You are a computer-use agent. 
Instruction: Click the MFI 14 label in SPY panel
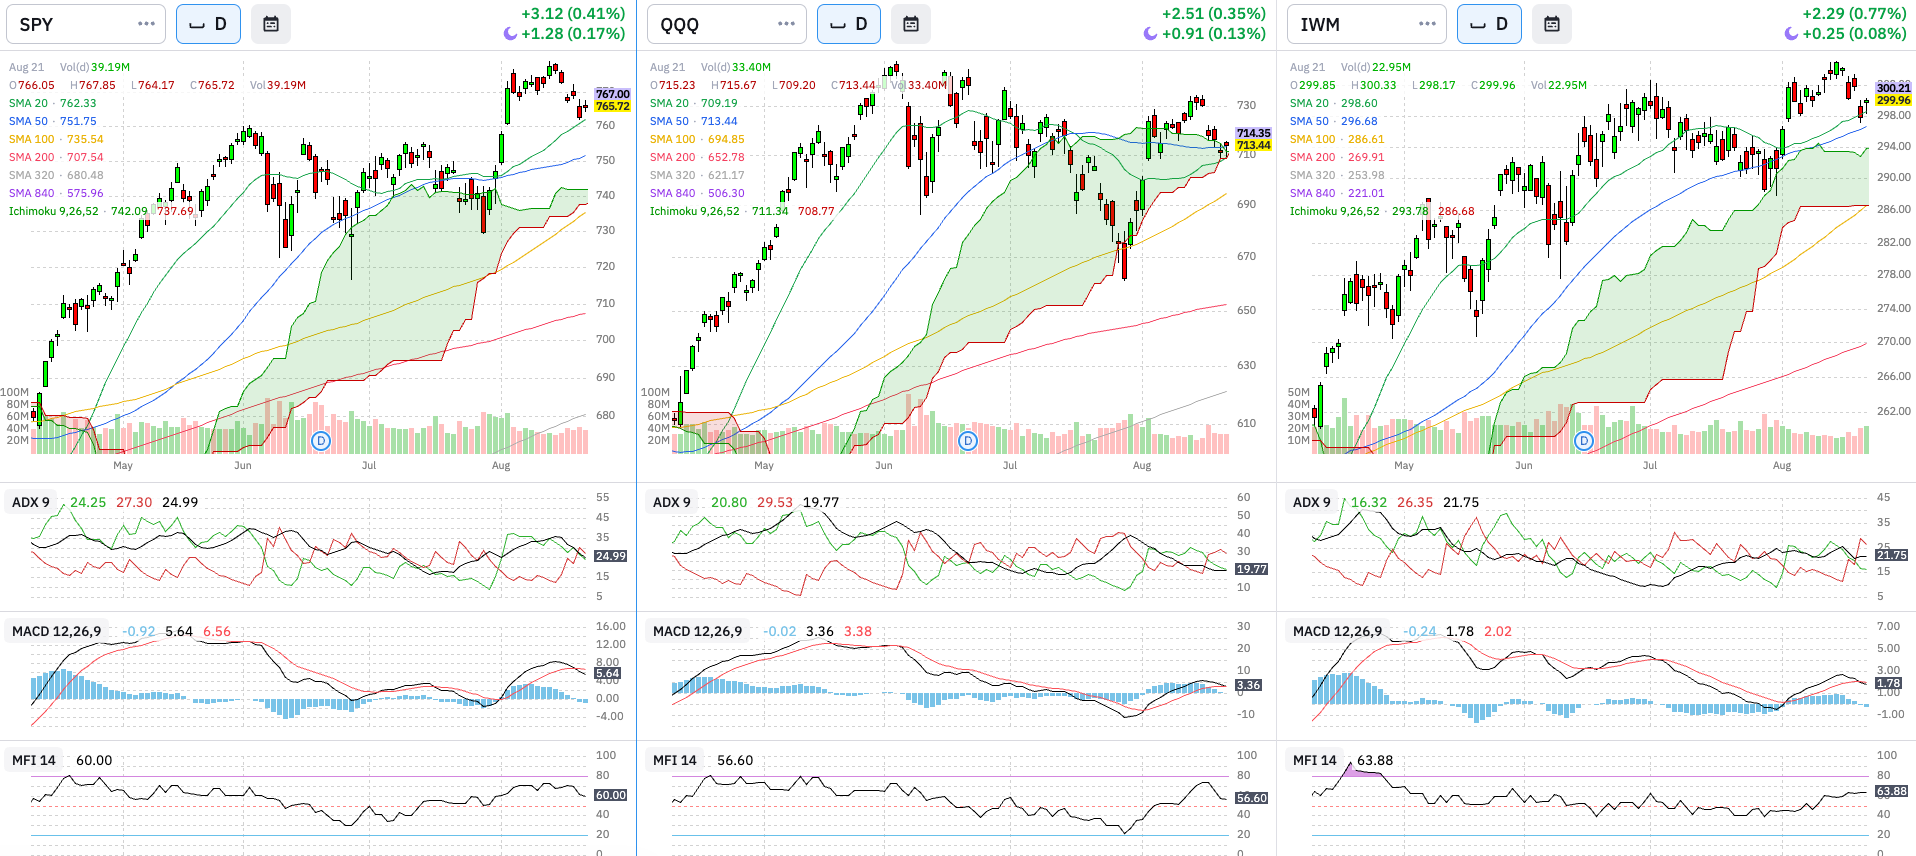click(x=34, y=760)
